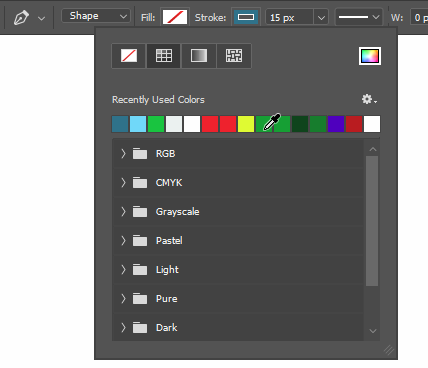This screenshot has width=428, height=368.
Task: Pick the yellow recent color swatch
Action: (x=246, y=124)
